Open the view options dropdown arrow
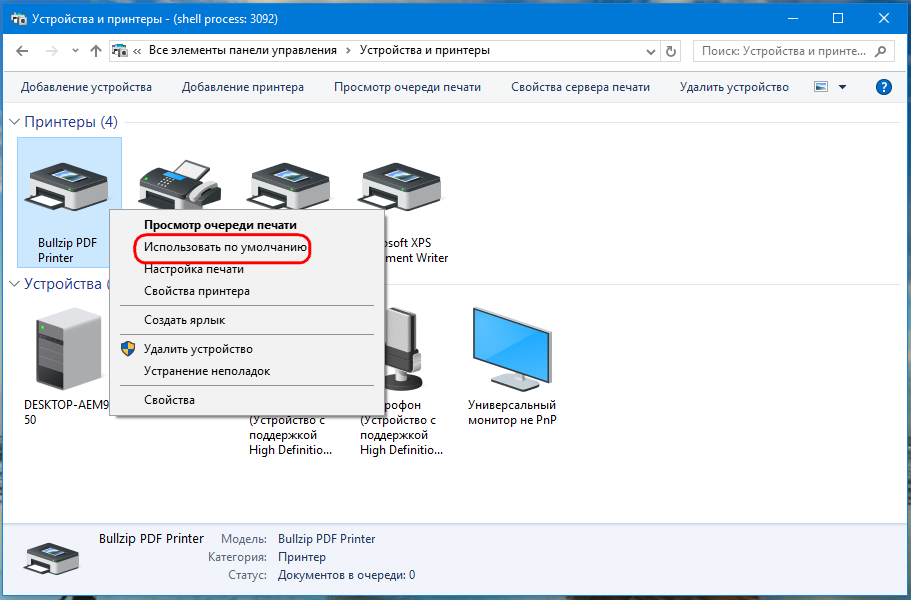The width and height of the screenshot is (911, 600). pos(842,87)
